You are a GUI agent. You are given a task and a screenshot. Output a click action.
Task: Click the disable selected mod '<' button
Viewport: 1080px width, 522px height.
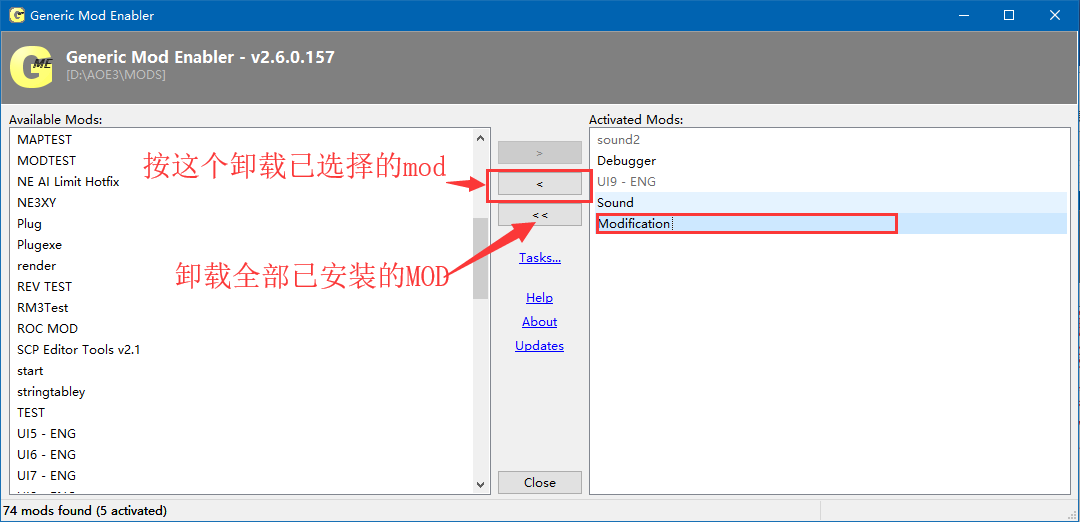539,184
